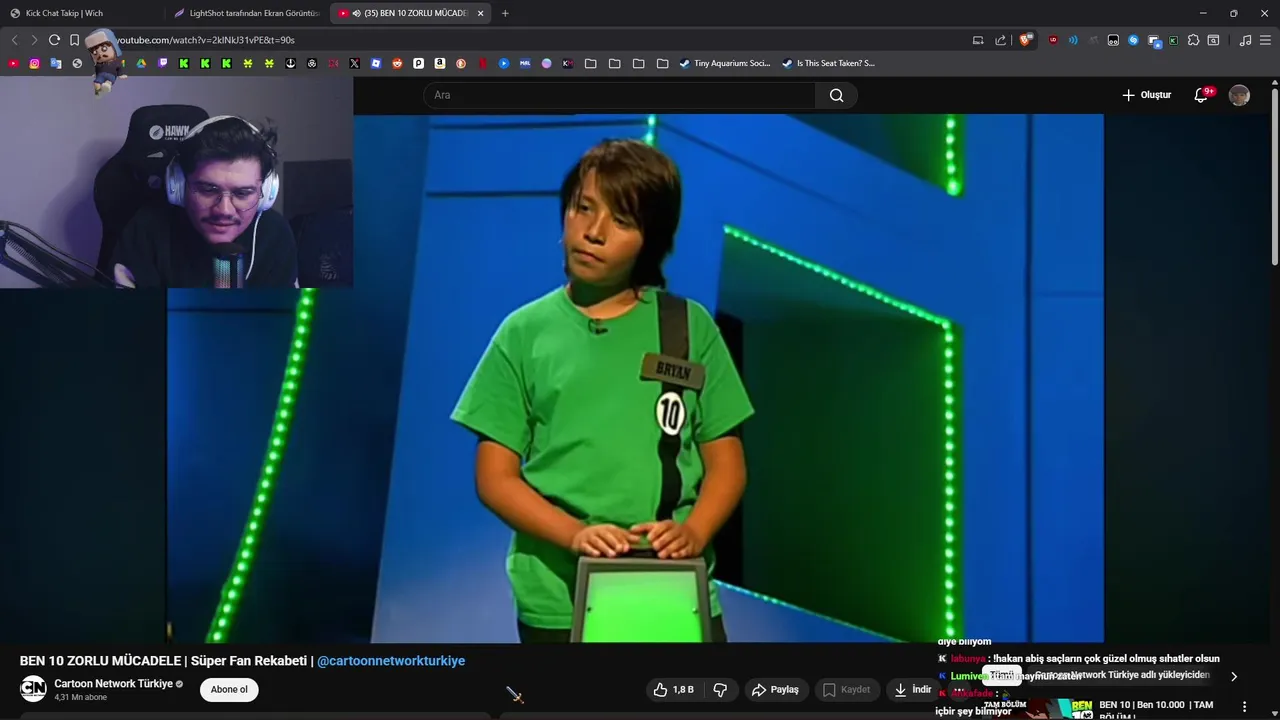Open the Roblox bookmark icon
Viewport: 1280px width, 720px height.
point(375,63)
